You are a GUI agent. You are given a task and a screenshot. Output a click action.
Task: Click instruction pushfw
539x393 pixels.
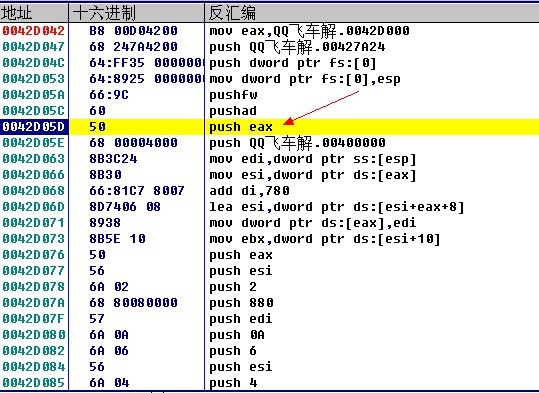tap(233, 95)
